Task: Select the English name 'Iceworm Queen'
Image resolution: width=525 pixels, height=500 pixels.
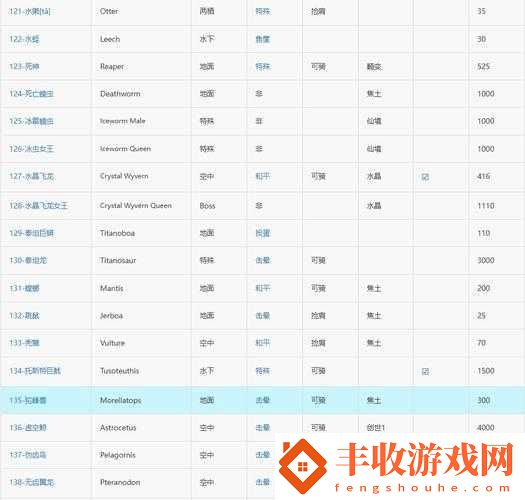Action: point(125,149)
